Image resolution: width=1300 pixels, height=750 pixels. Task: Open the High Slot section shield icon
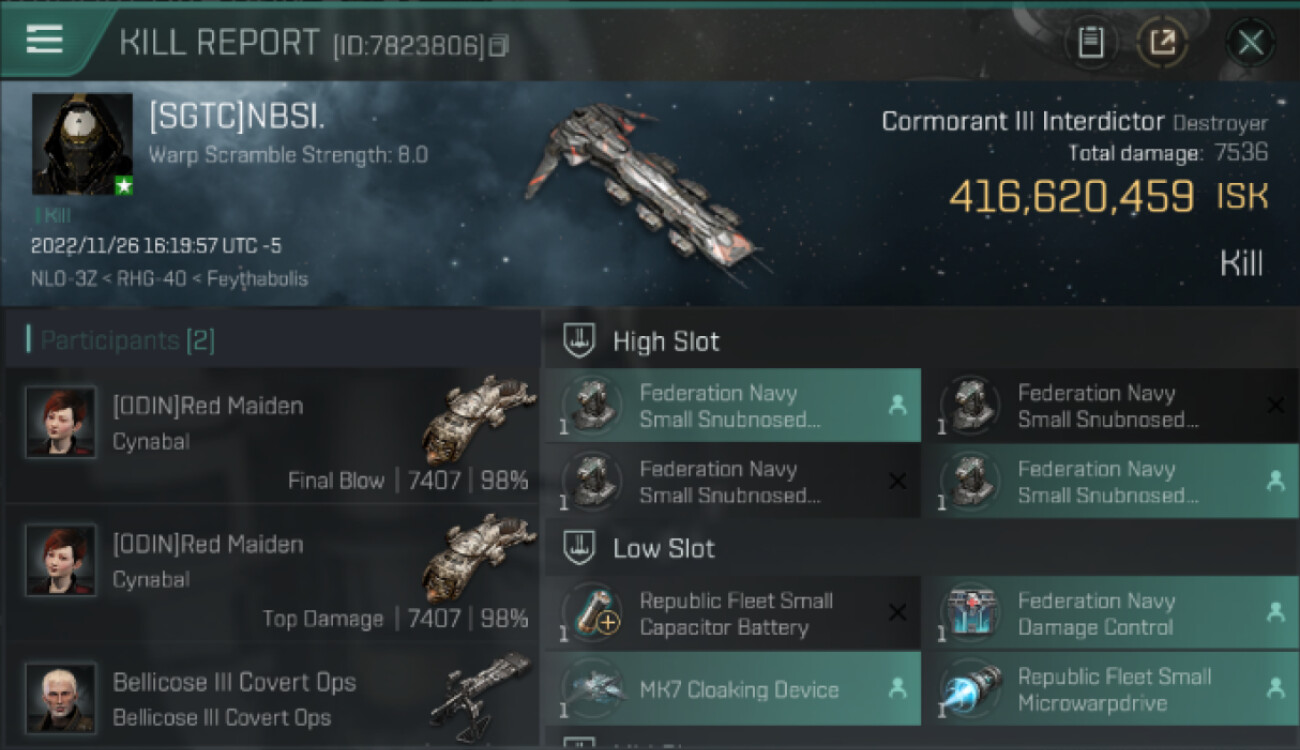[580, 341]
